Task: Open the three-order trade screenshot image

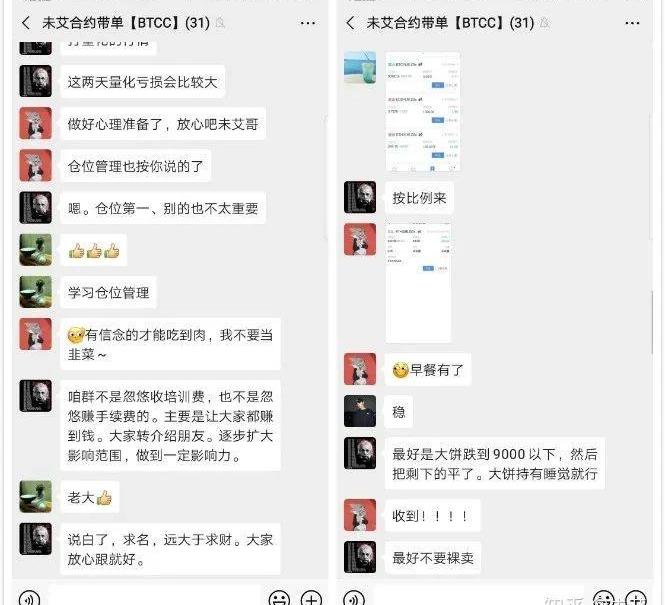Action: coord(422,112)
